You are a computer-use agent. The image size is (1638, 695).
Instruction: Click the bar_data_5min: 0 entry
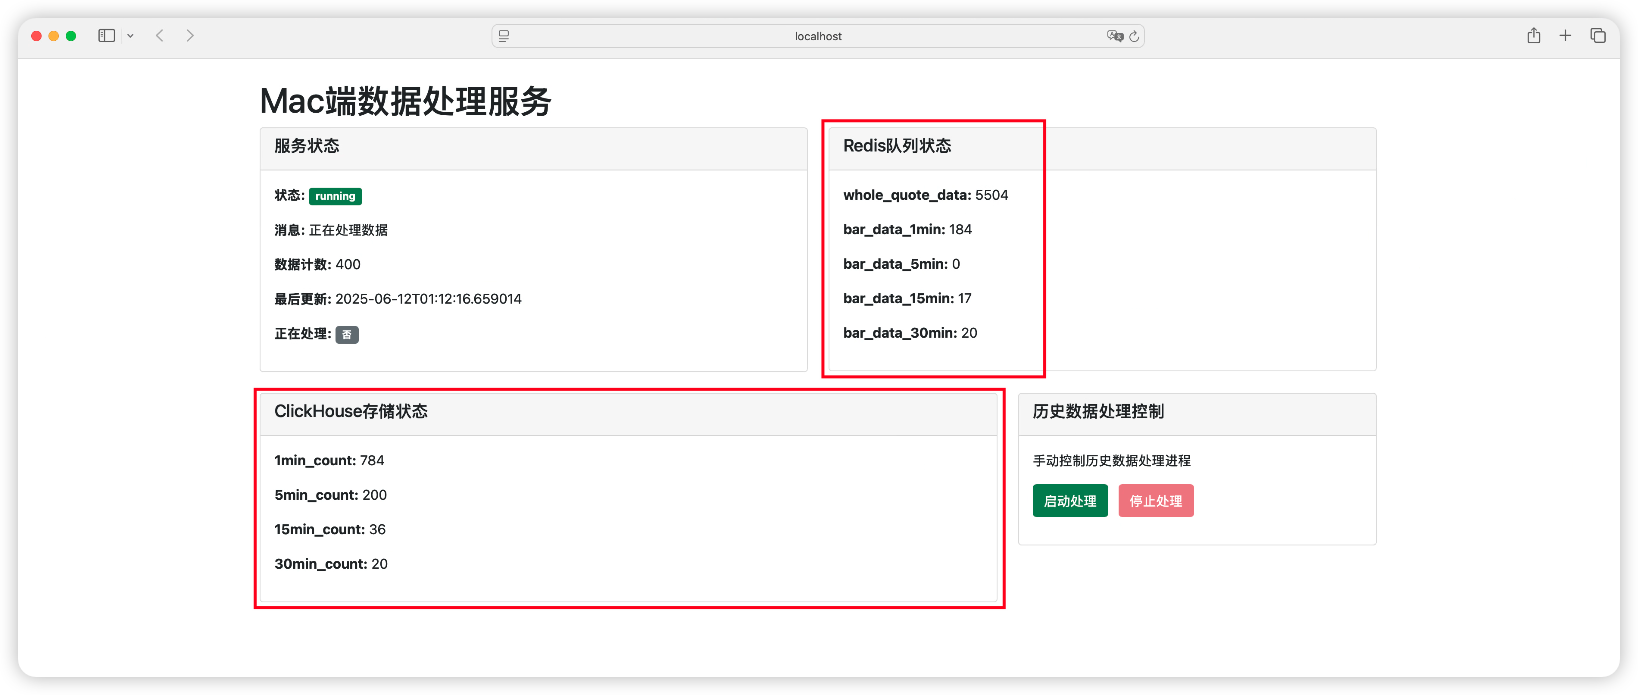tap(901, 264)
